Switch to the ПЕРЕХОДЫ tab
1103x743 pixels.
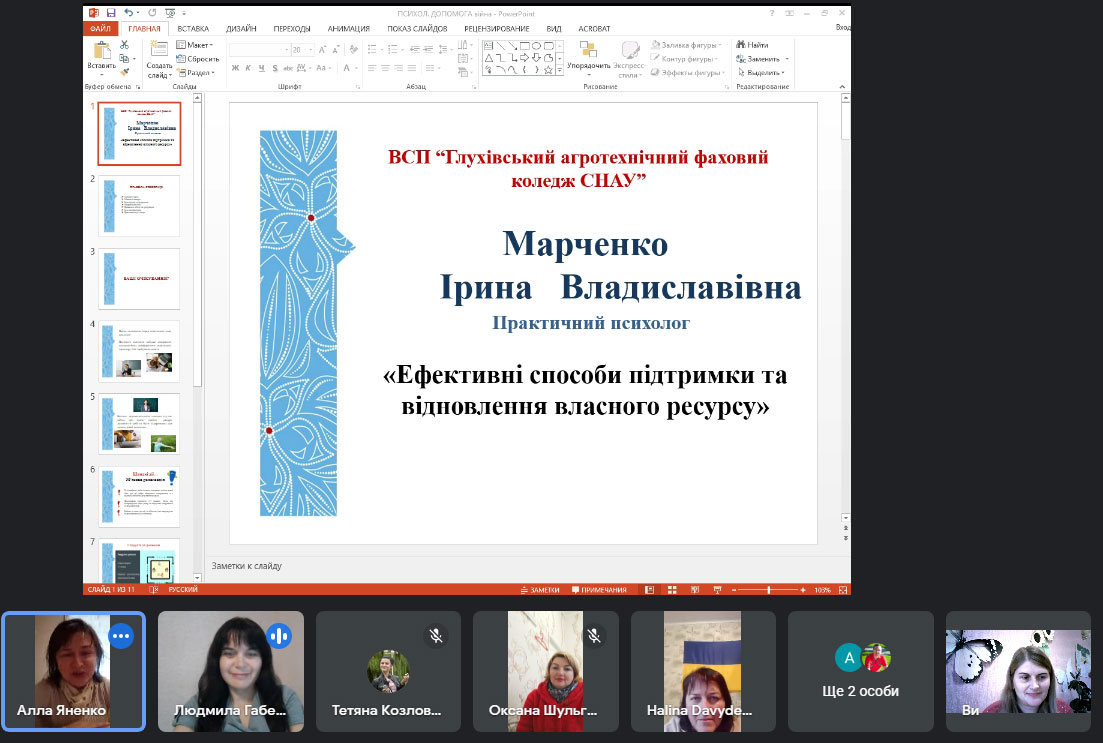[x=292, y=29]
